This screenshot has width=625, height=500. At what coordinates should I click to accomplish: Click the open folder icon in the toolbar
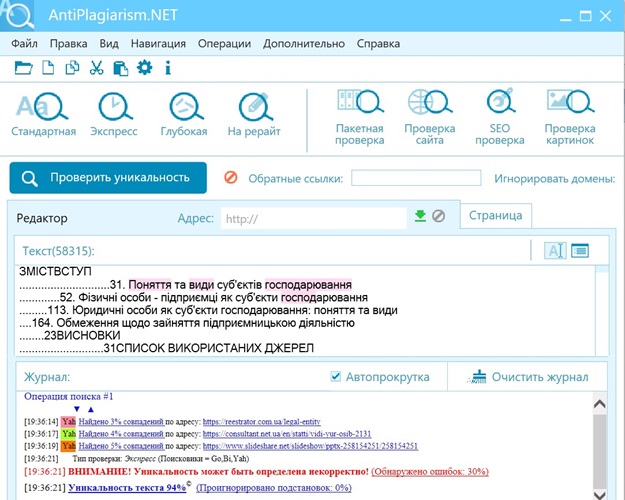click(x=23, y=68)
